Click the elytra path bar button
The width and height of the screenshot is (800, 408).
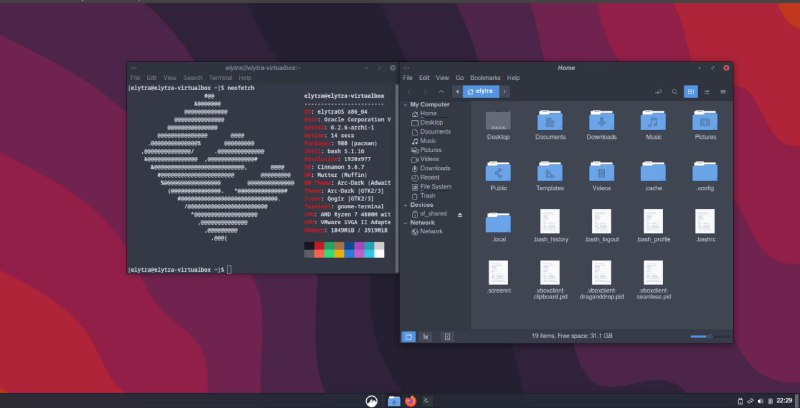coord(481,92)
